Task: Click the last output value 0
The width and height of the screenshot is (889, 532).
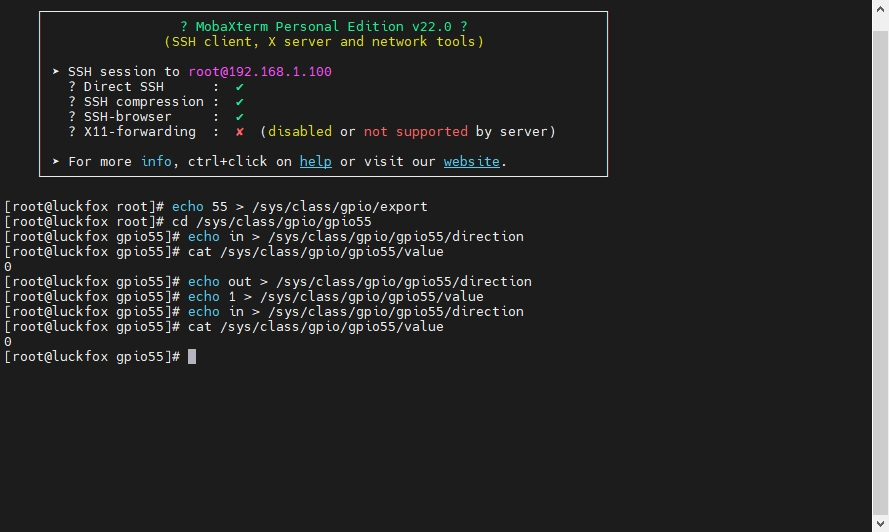Action: click(x=7, y=342)
